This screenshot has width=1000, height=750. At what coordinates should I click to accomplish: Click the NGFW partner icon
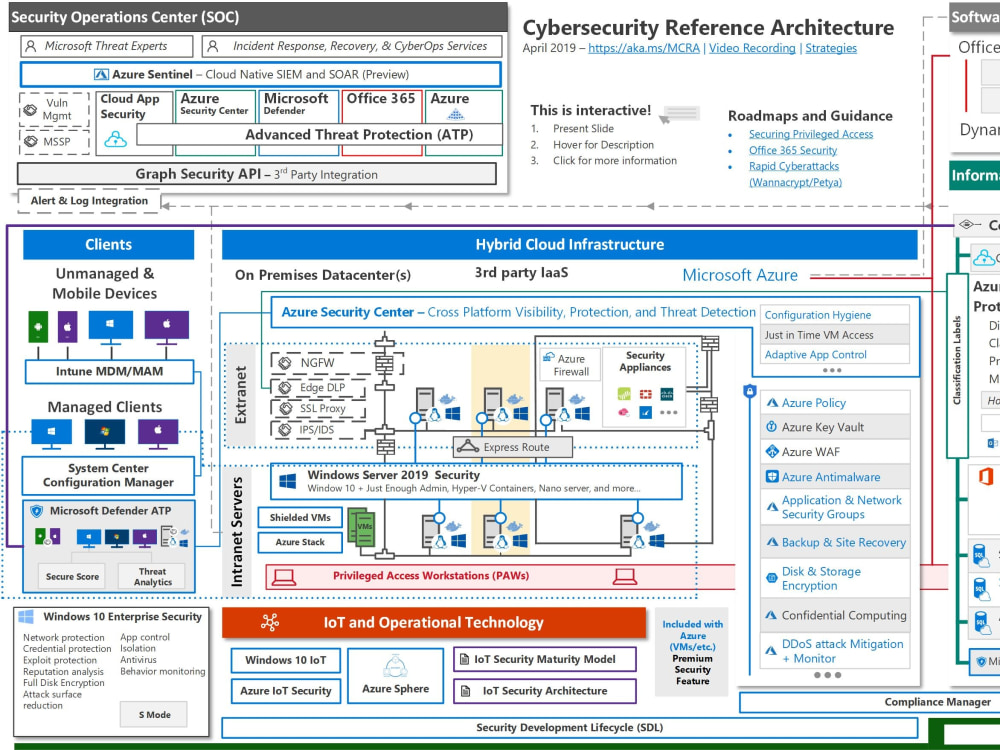point(285,363)
